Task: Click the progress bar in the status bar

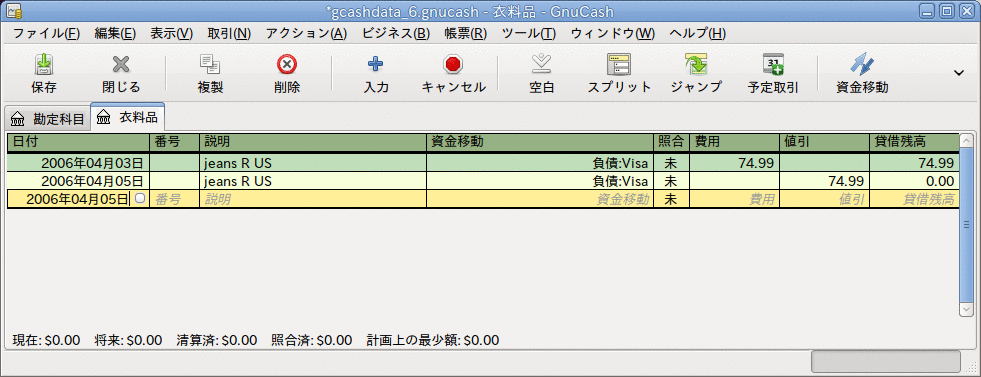Action: [x=886, y=361]
